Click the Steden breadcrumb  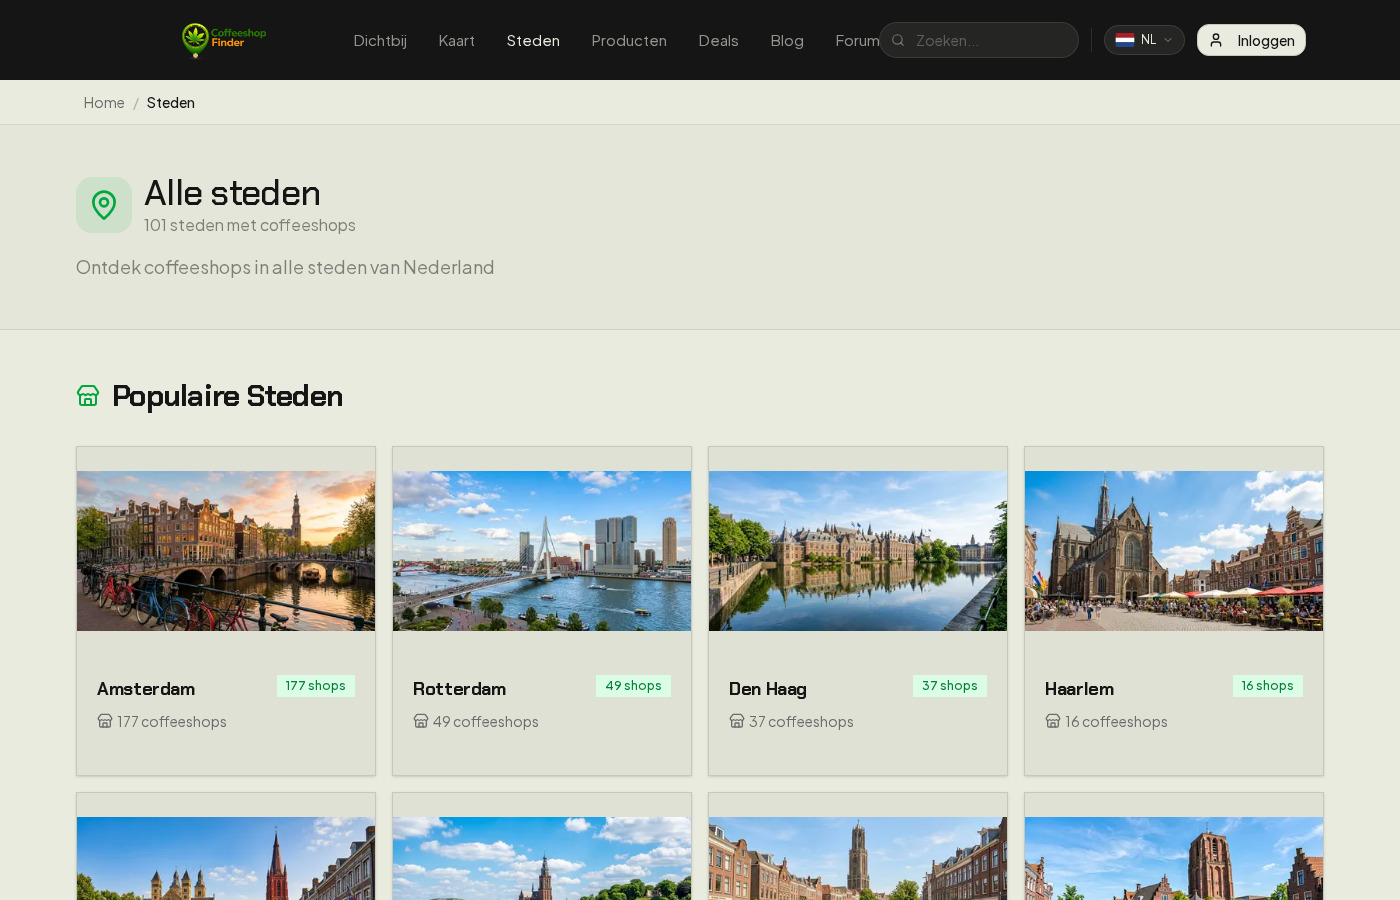[171, 103]
